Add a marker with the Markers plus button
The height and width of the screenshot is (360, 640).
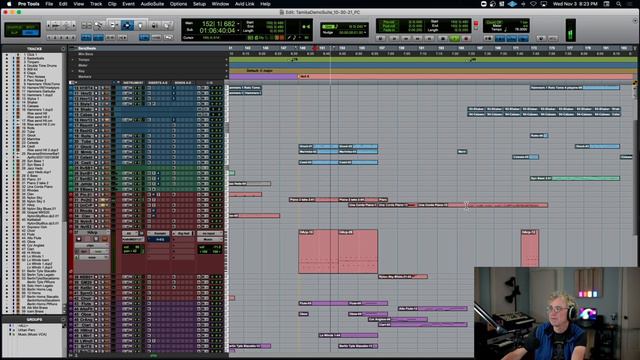tap(227, 77)
